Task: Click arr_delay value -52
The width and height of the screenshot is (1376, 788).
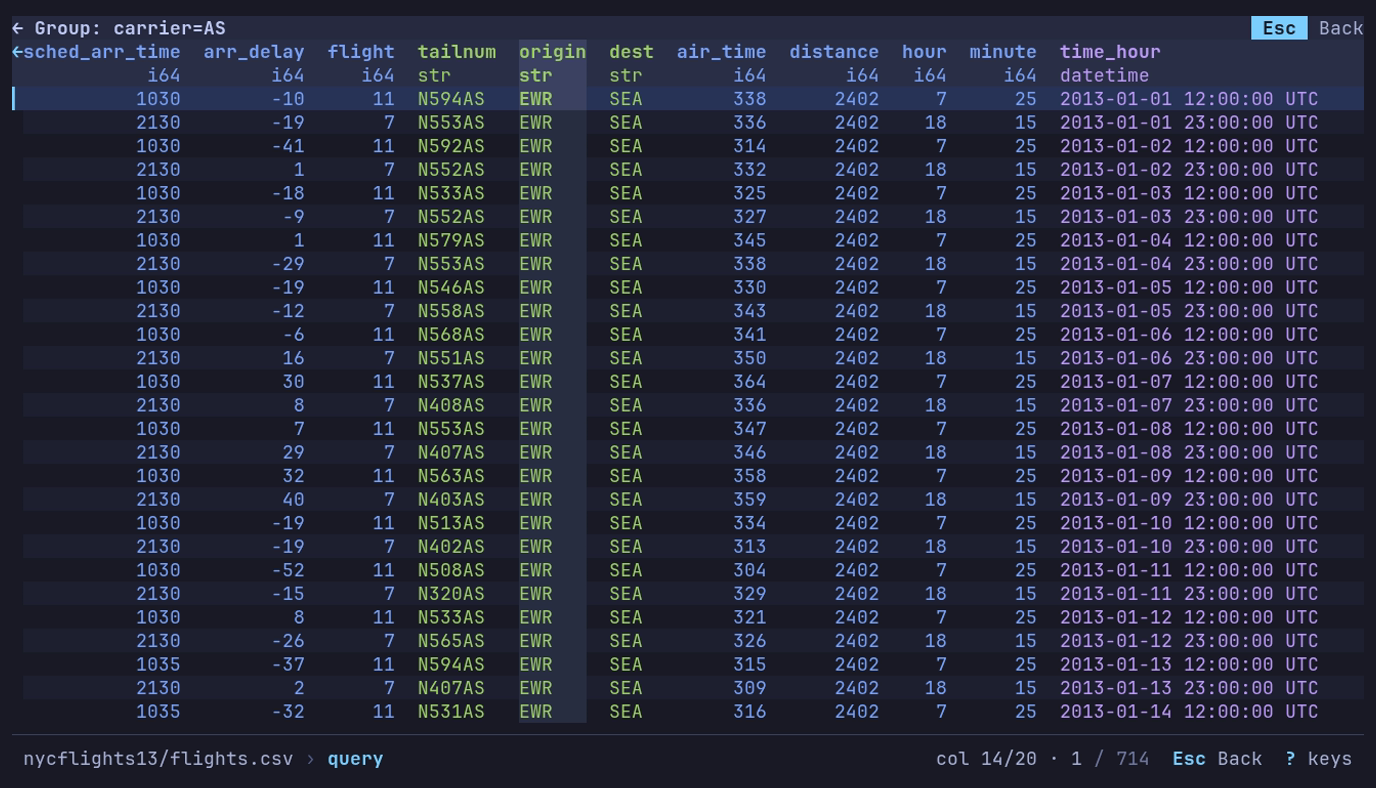Action: click(x=288, y=570)
